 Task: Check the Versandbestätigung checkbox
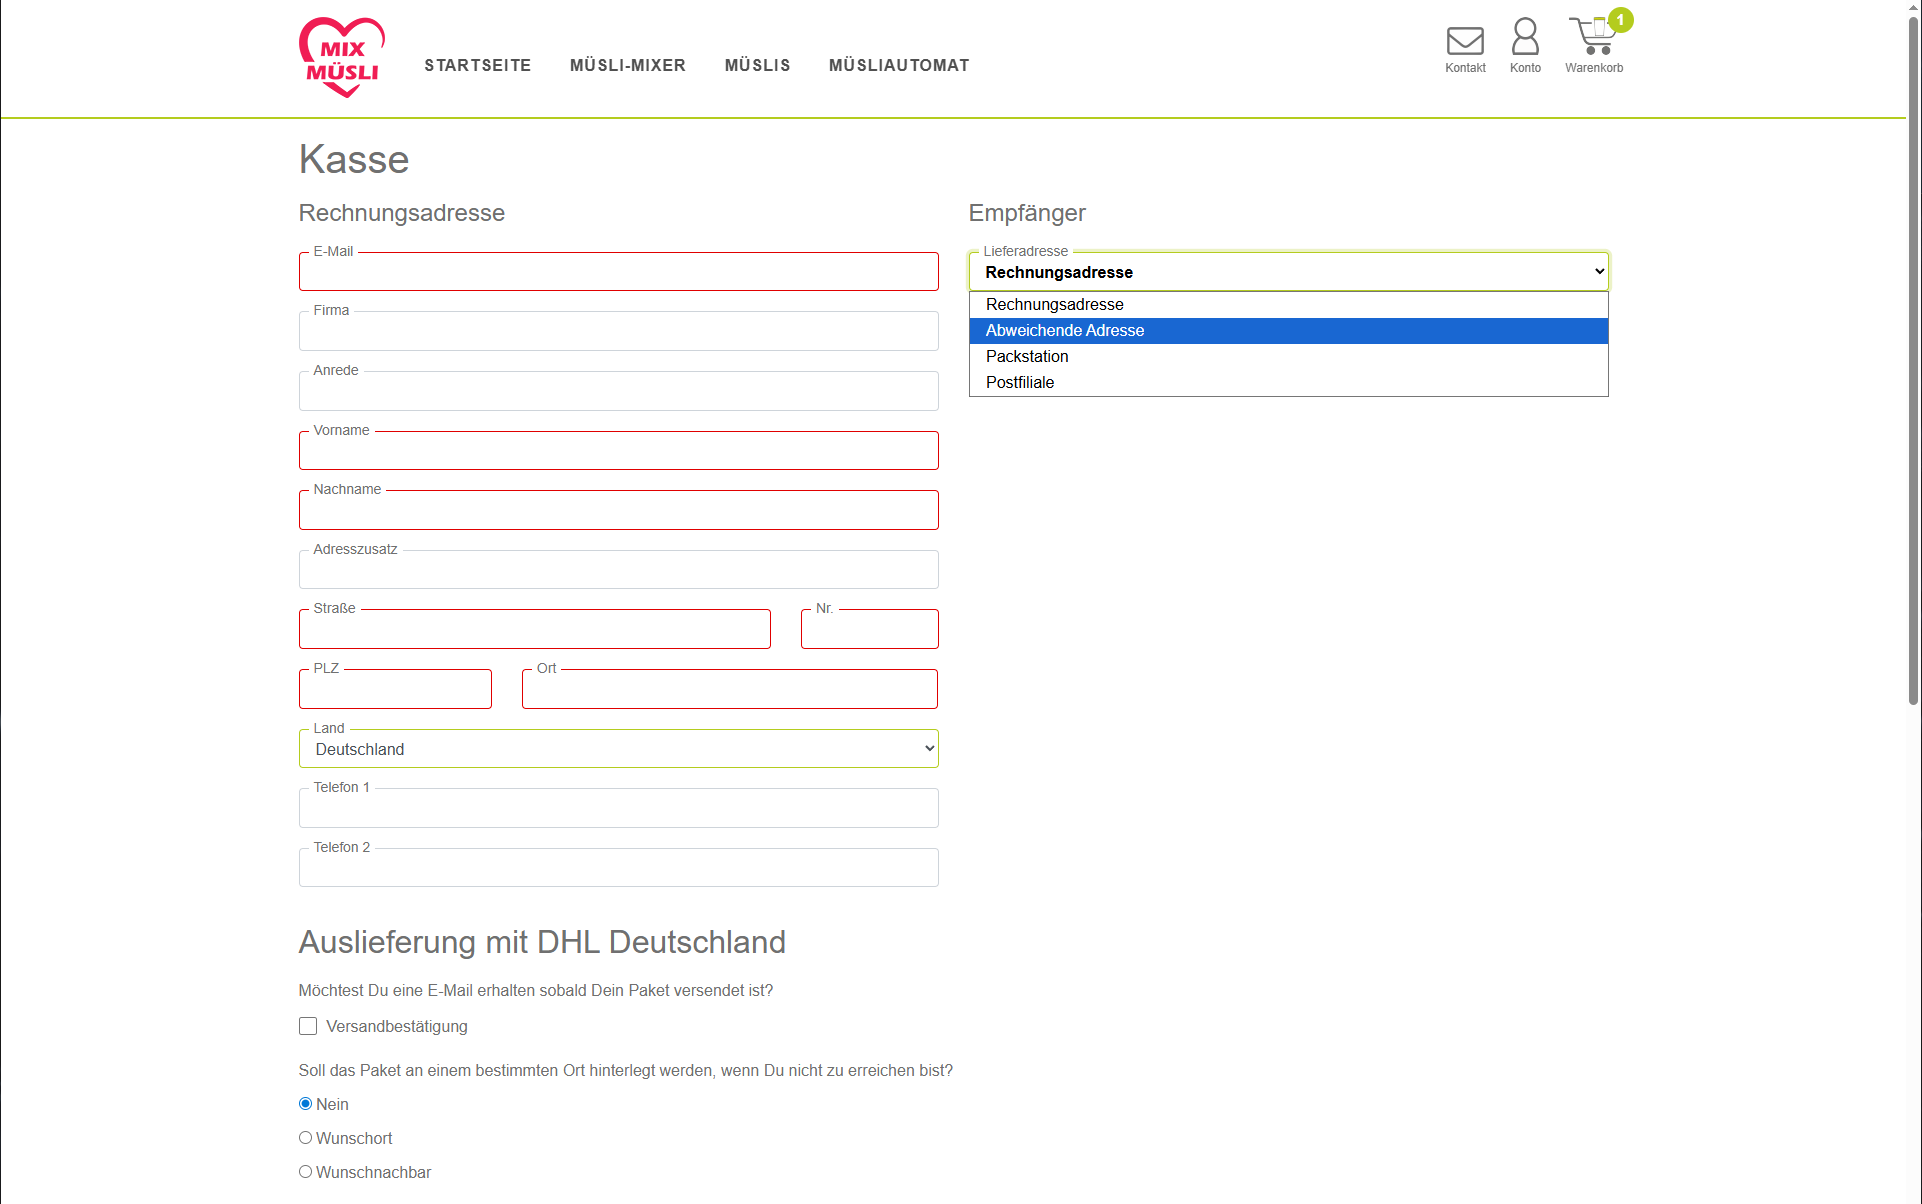point(307,1025)
